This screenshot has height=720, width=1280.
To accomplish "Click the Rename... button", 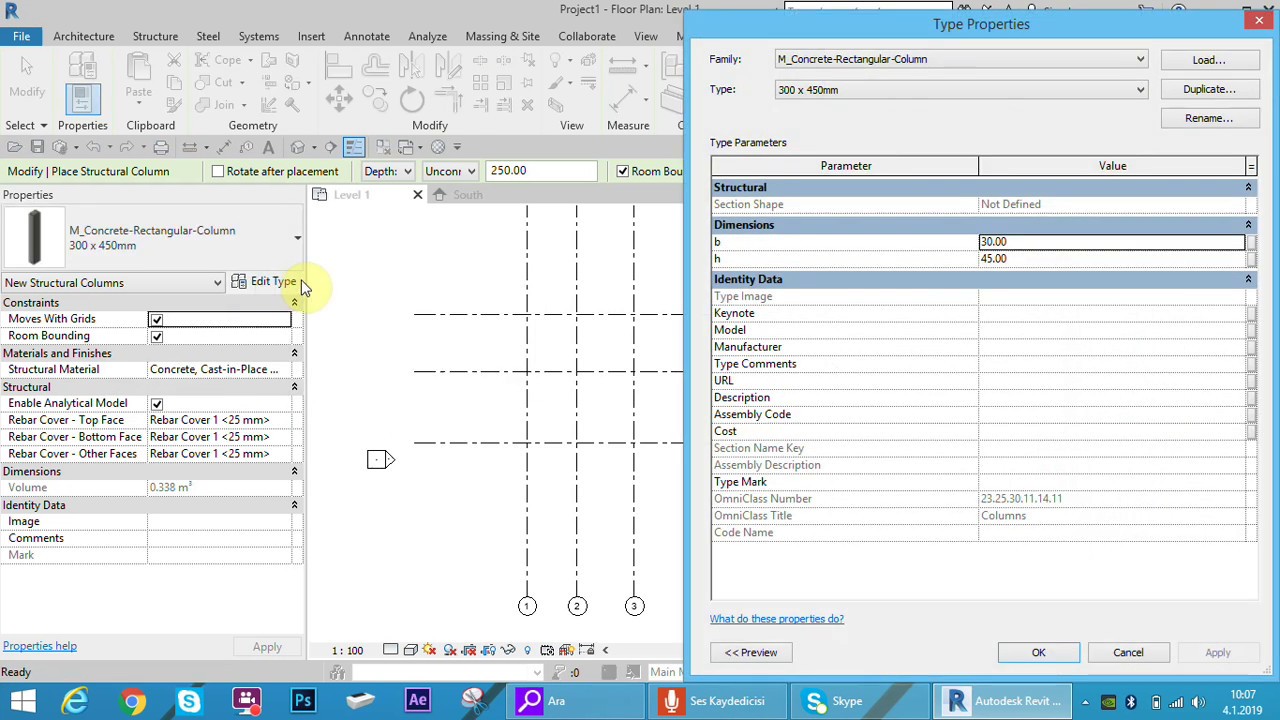I will pos(1208,118).
